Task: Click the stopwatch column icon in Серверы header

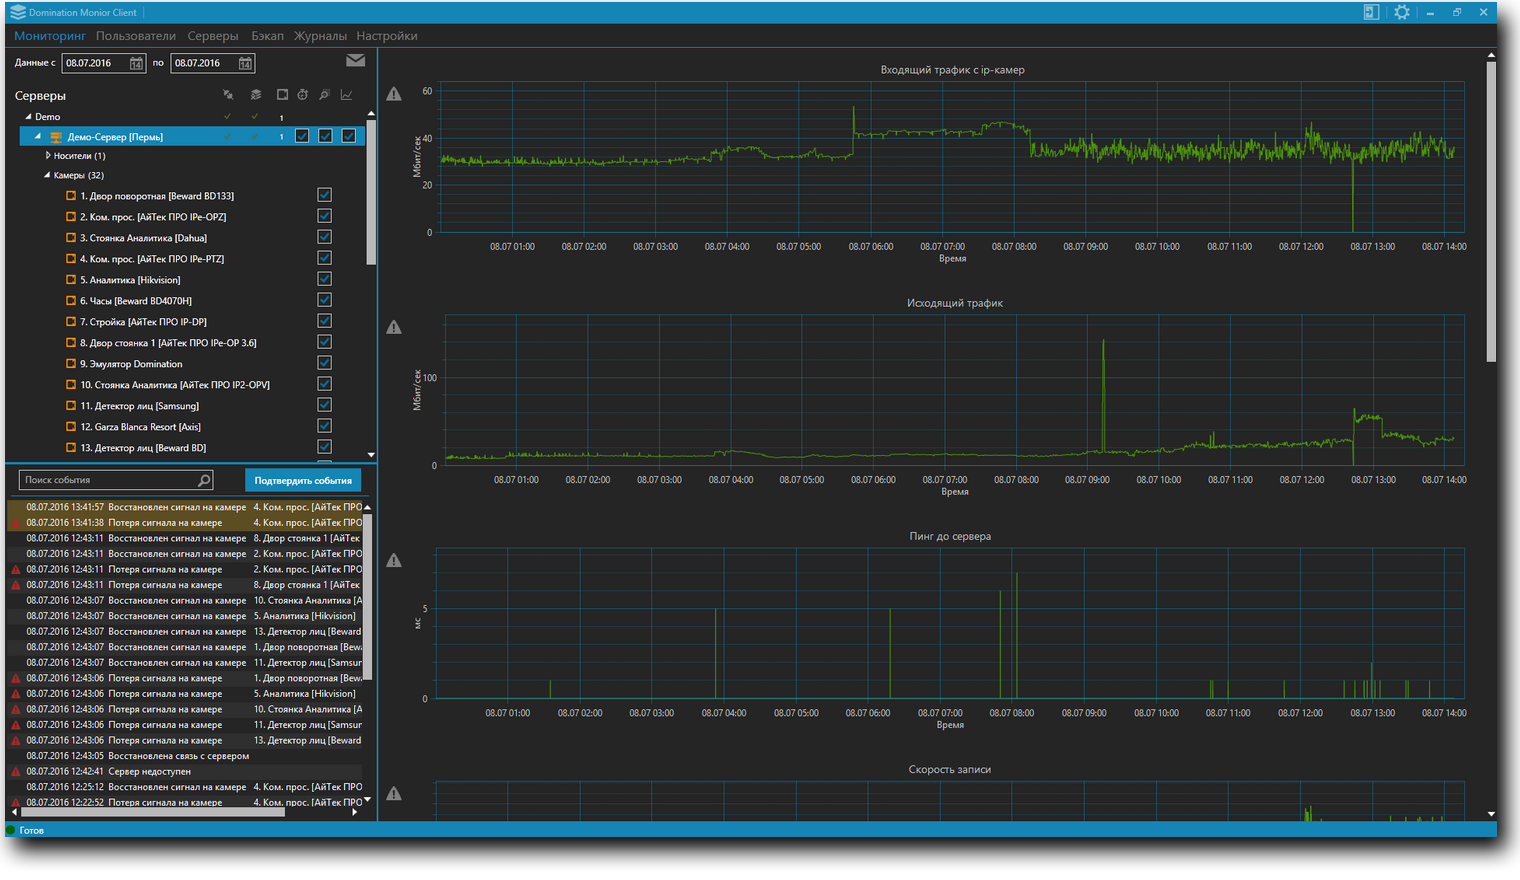Action: (303, 95)
